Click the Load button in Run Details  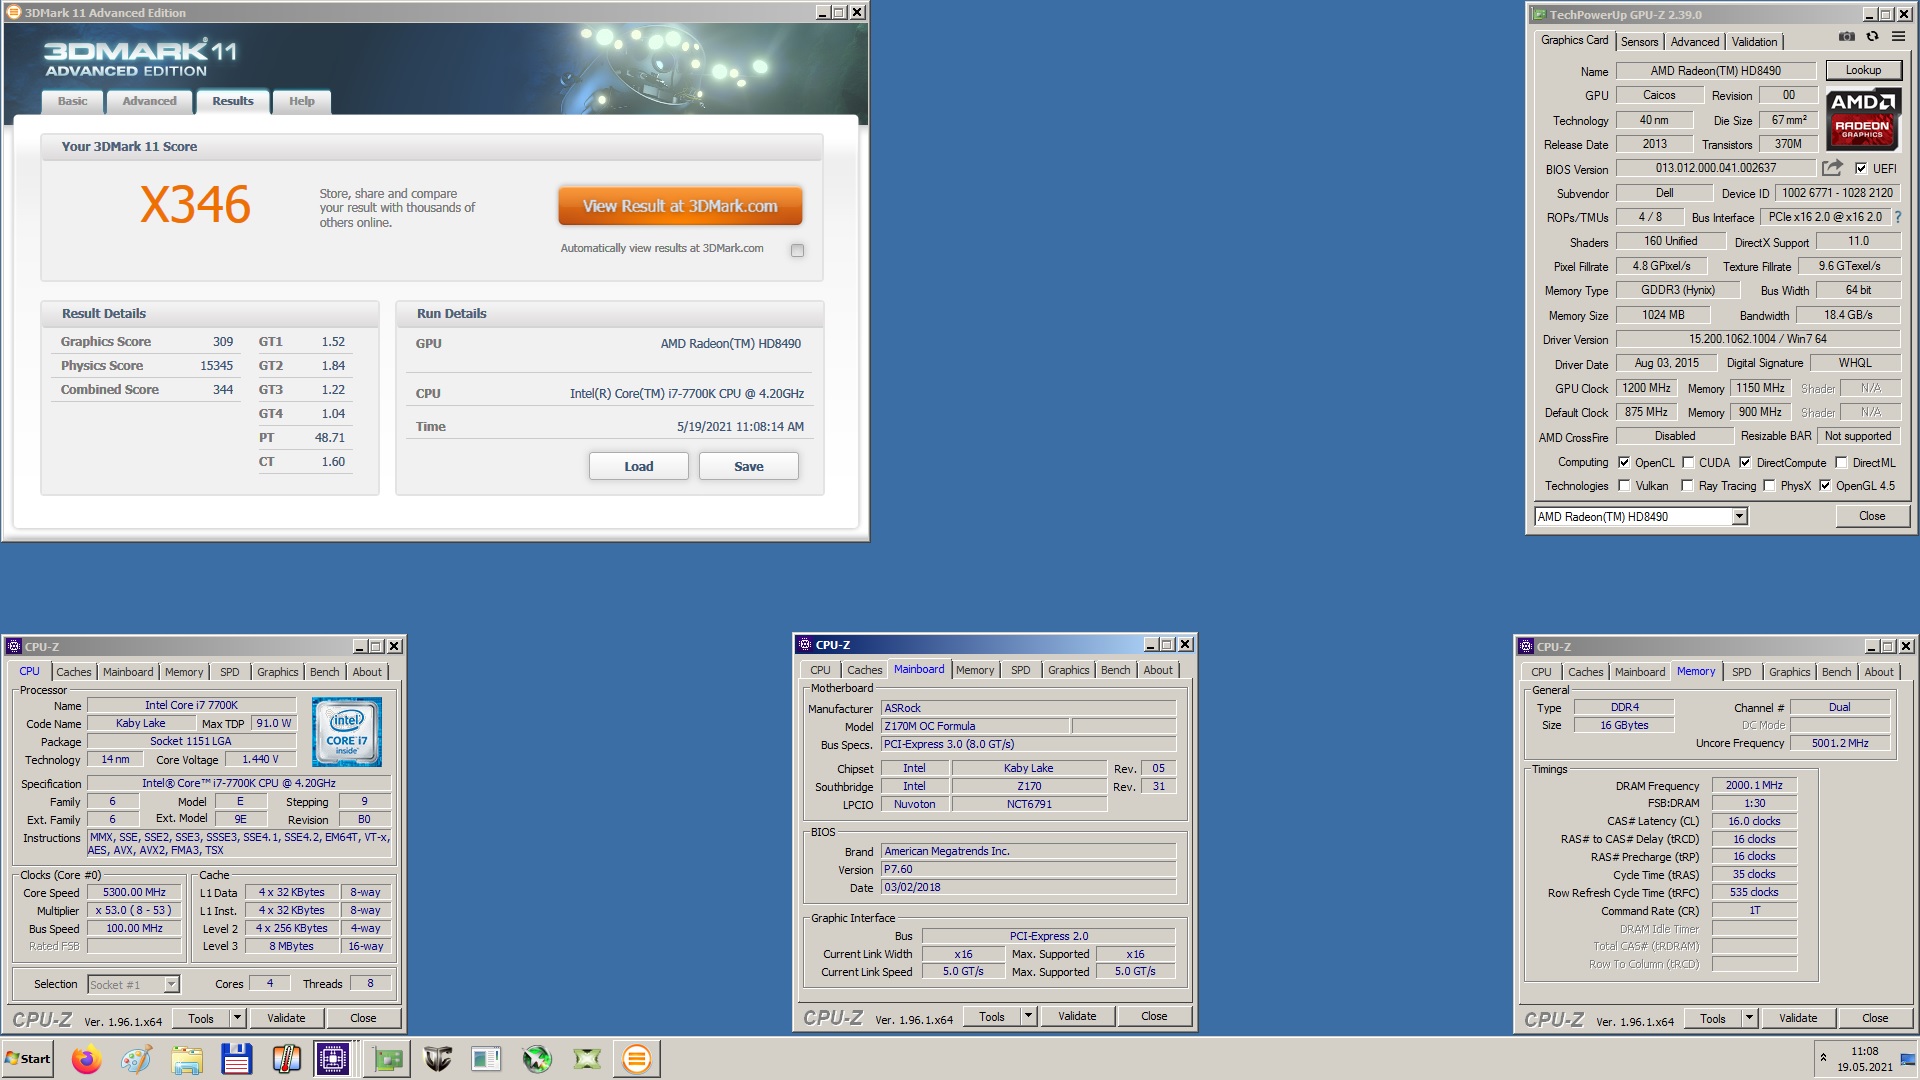coord(638,466)
